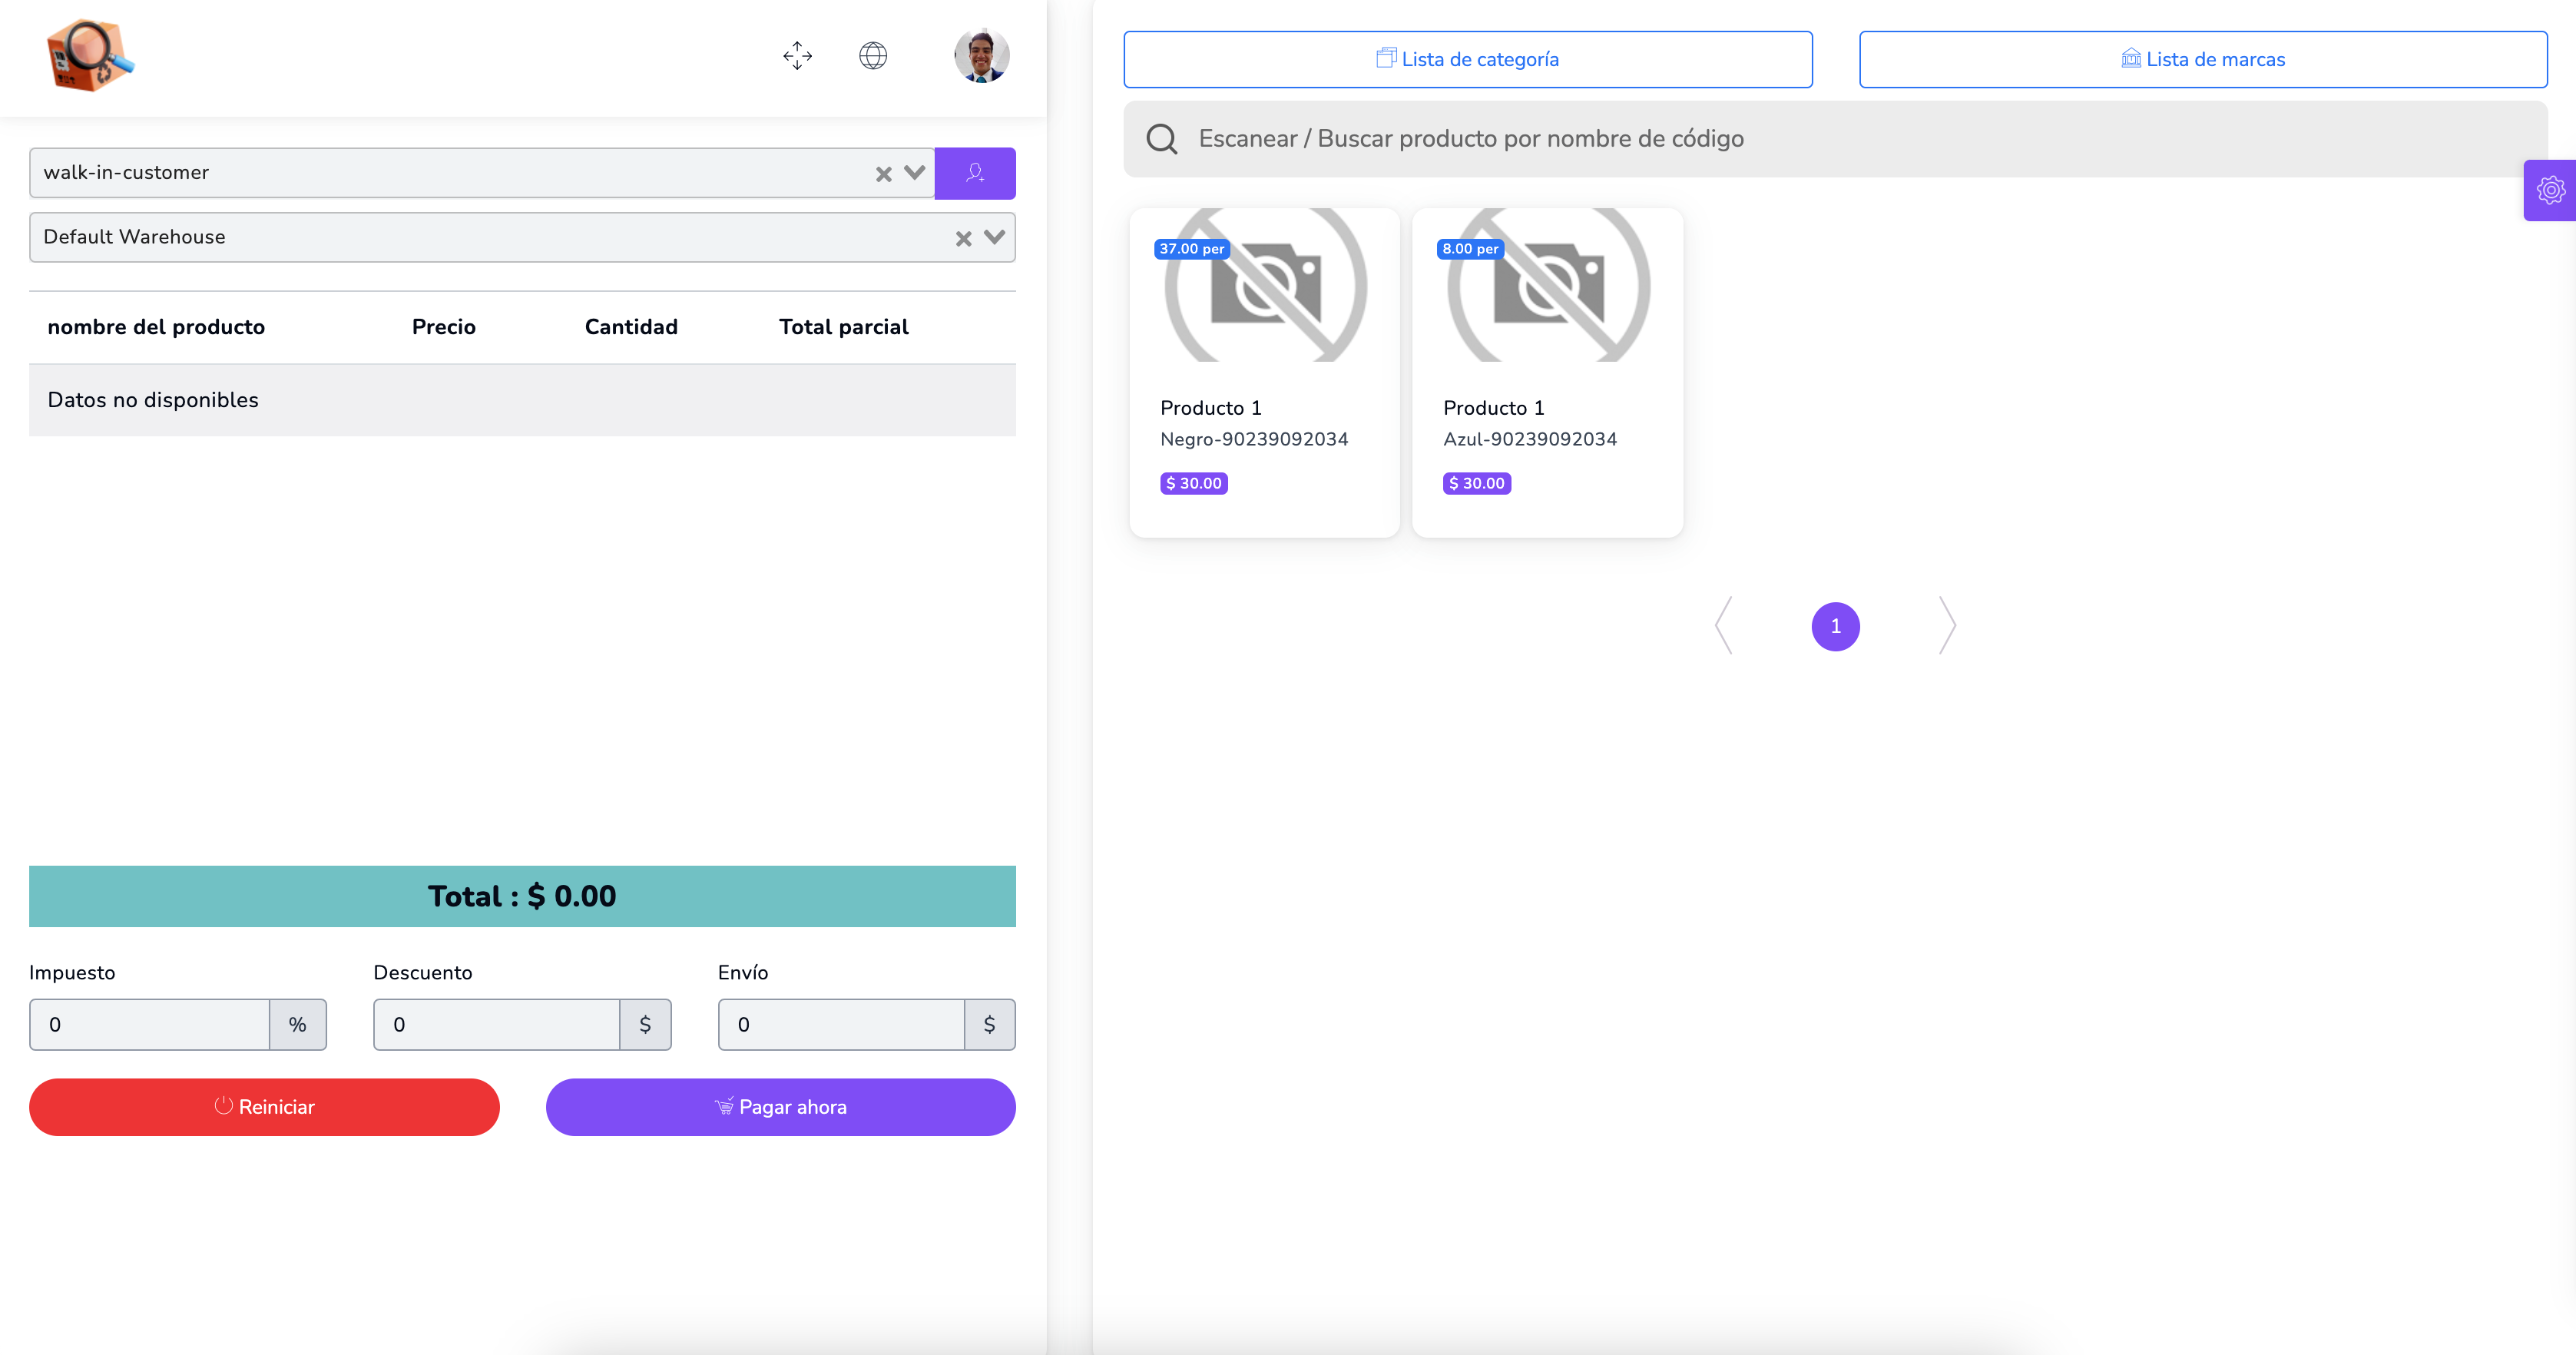Screen dimensions: 2576x1355
Task: Click the search magnifier icon
Action: pyautogui.click(x=1161, y=139)
